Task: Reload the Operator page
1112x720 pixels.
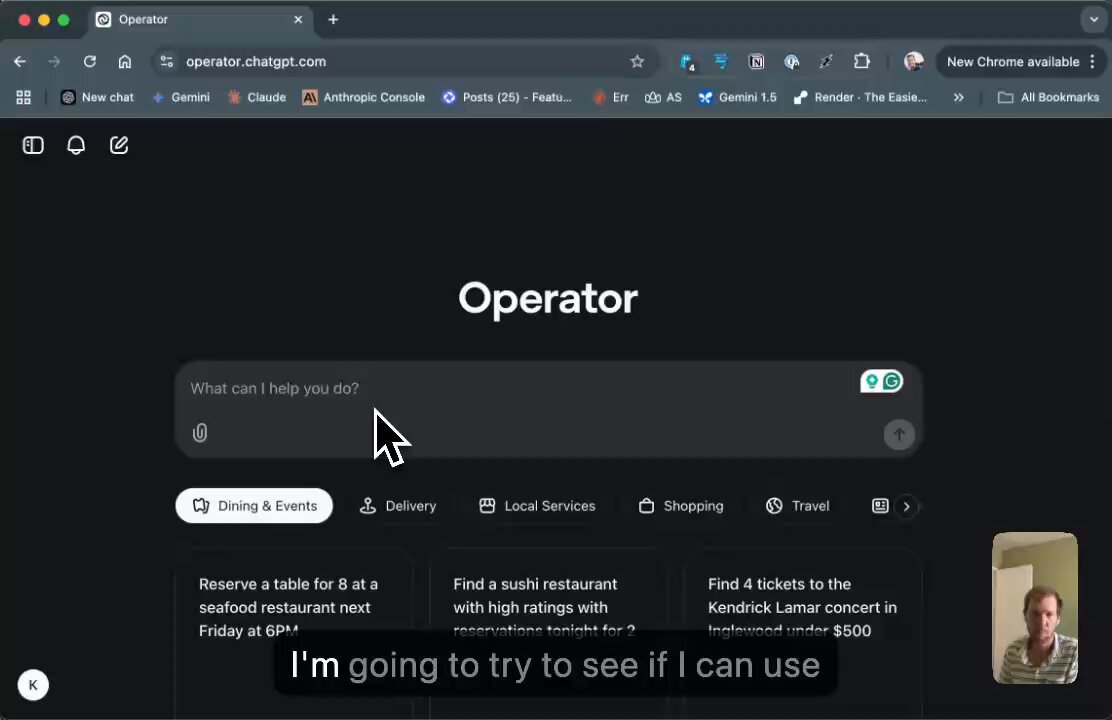Action: 89,62
